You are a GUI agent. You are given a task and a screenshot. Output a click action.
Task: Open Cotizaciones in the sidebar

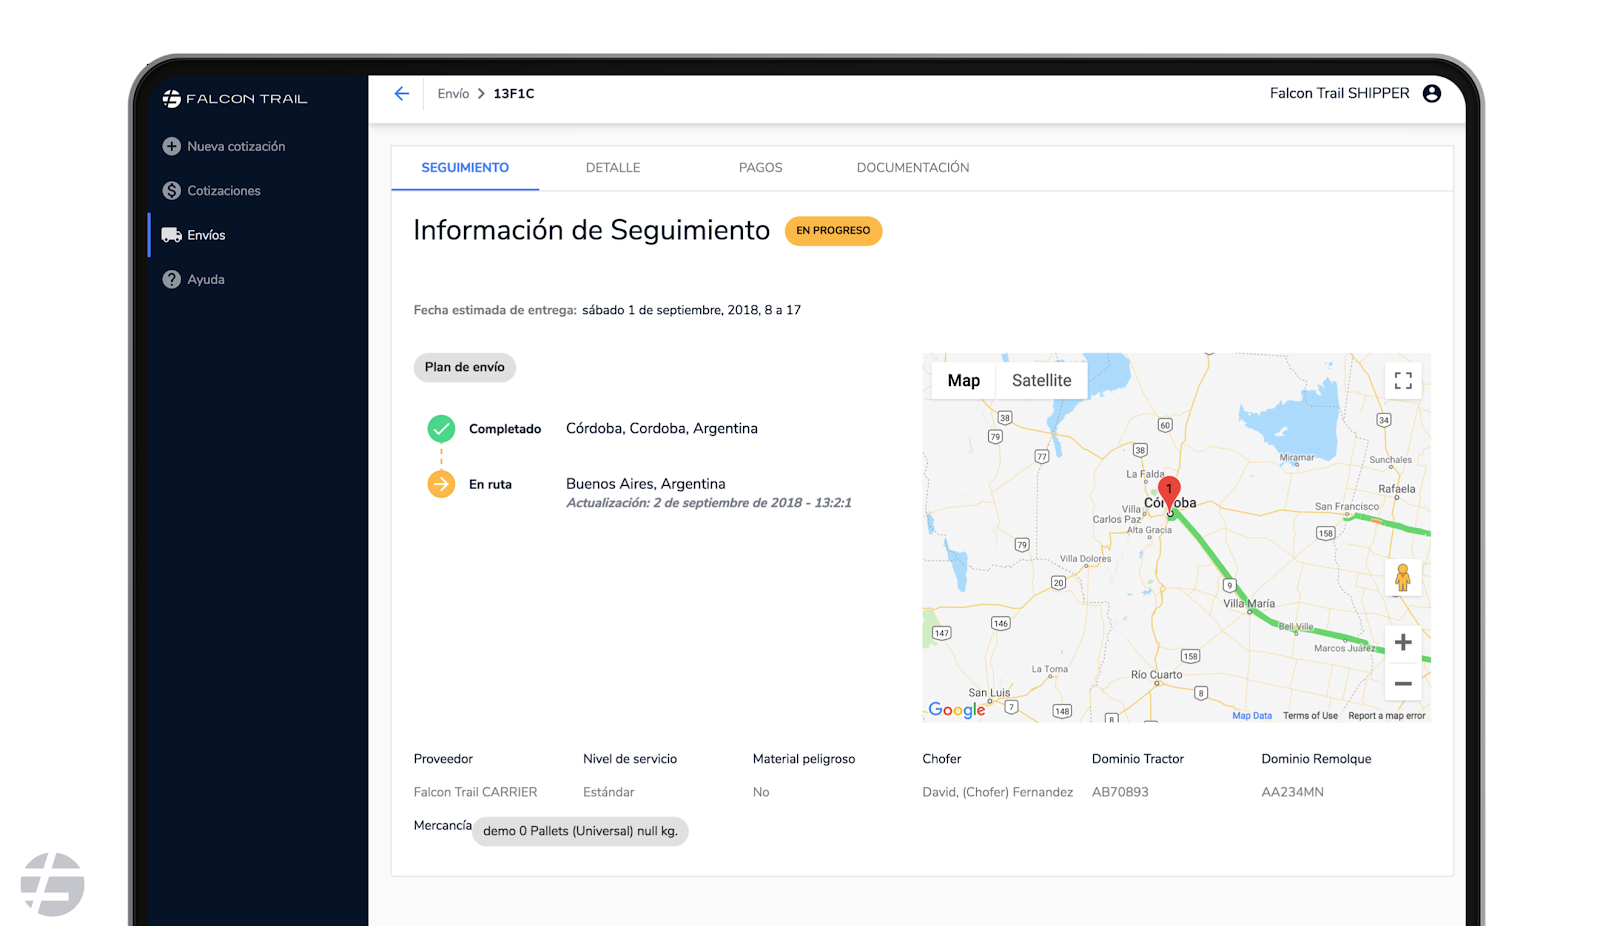(x=224, y=191)
